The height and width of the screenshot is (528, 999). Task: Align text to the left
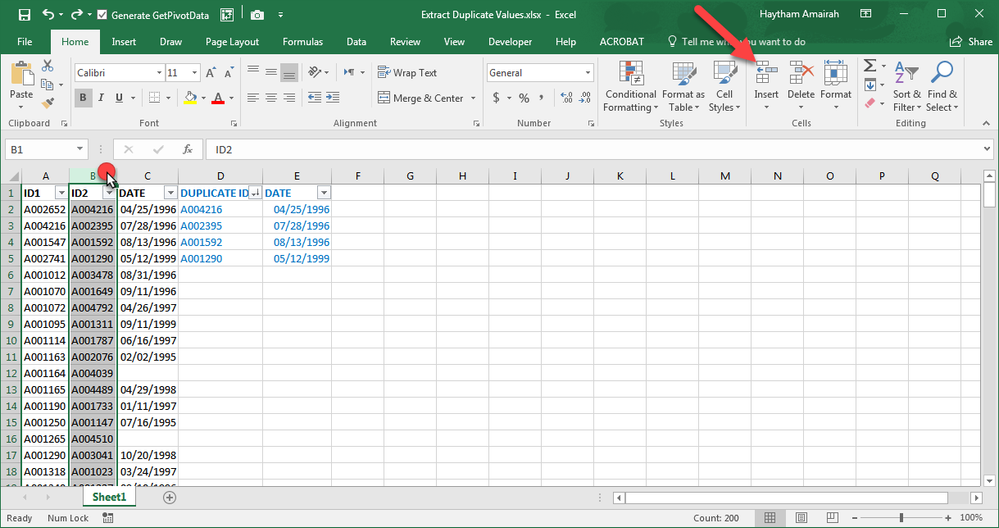pyautogui.click(x=253, y=97)
